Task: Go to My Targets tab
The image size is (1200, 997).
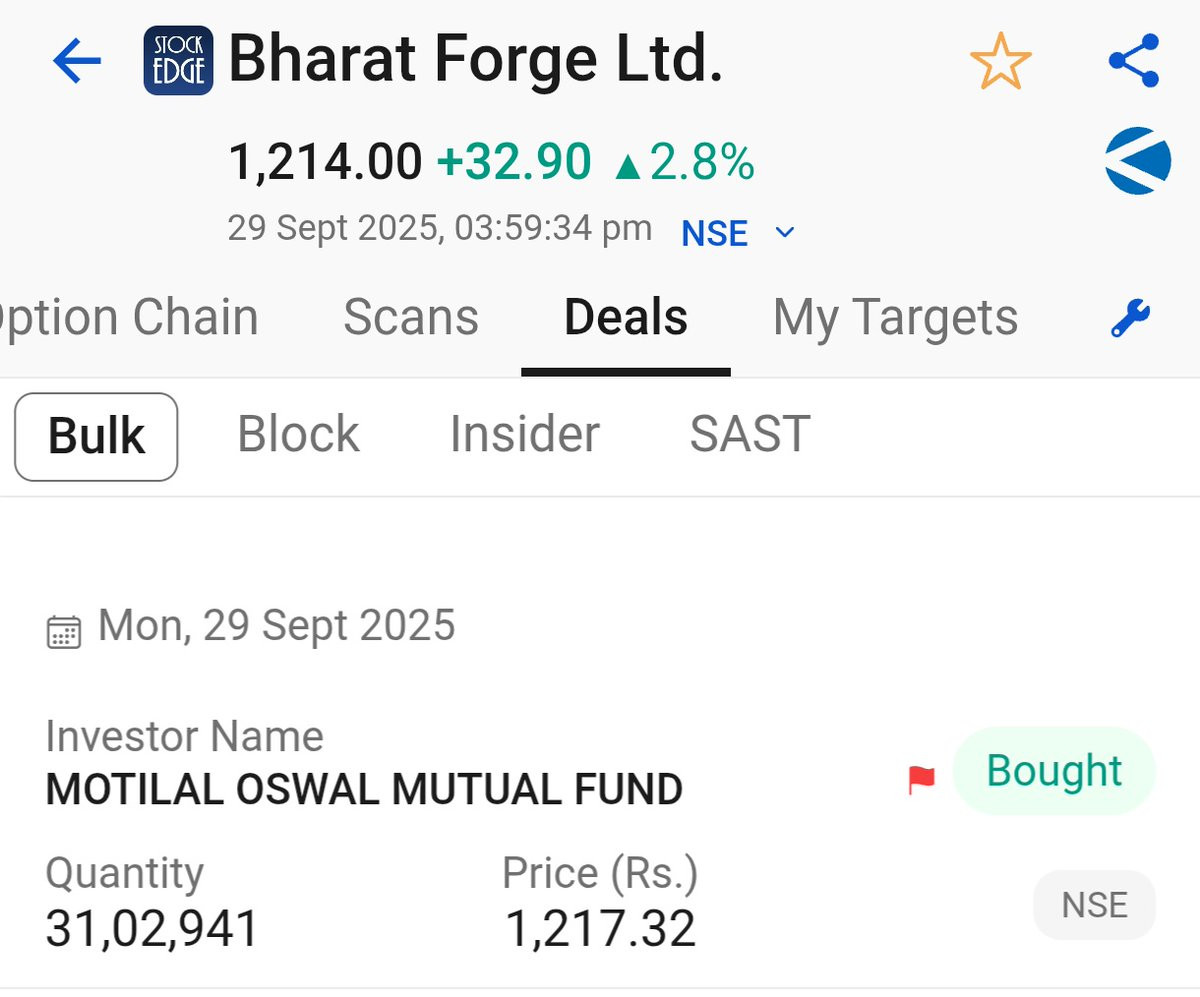Action: [x=895, y=319]
